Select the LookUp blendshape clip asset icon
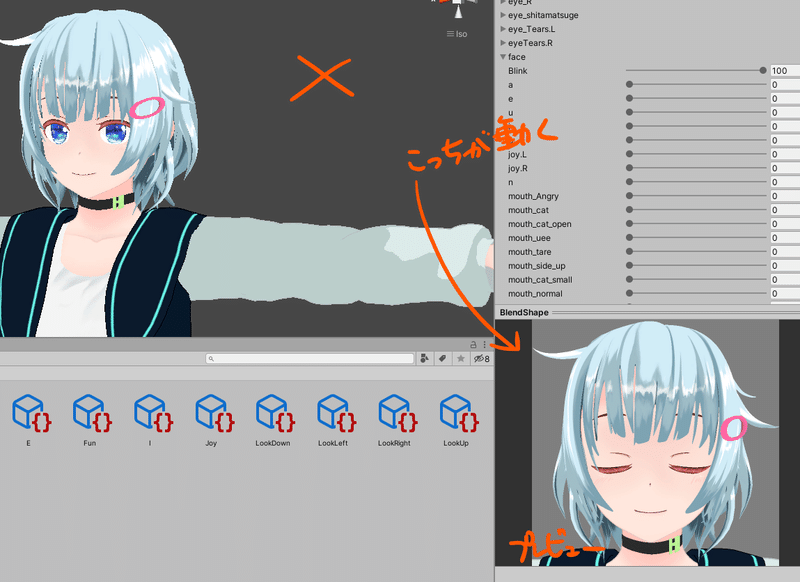The width and height of the screenshot is (800, 582). click(459, 413)
